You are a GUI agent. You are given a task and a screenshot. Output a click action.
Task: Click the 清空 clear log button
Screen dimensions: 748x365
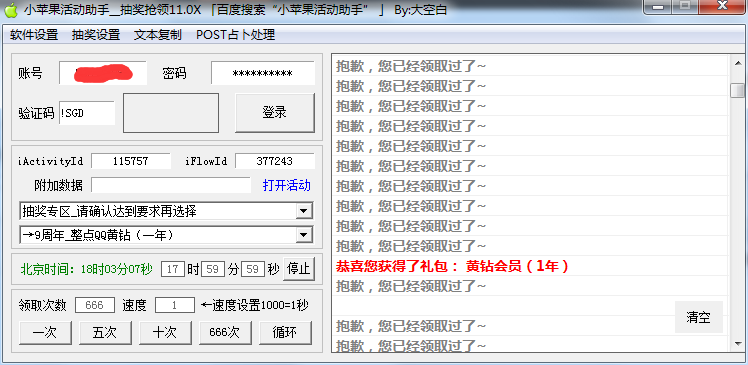pos(699,317)
